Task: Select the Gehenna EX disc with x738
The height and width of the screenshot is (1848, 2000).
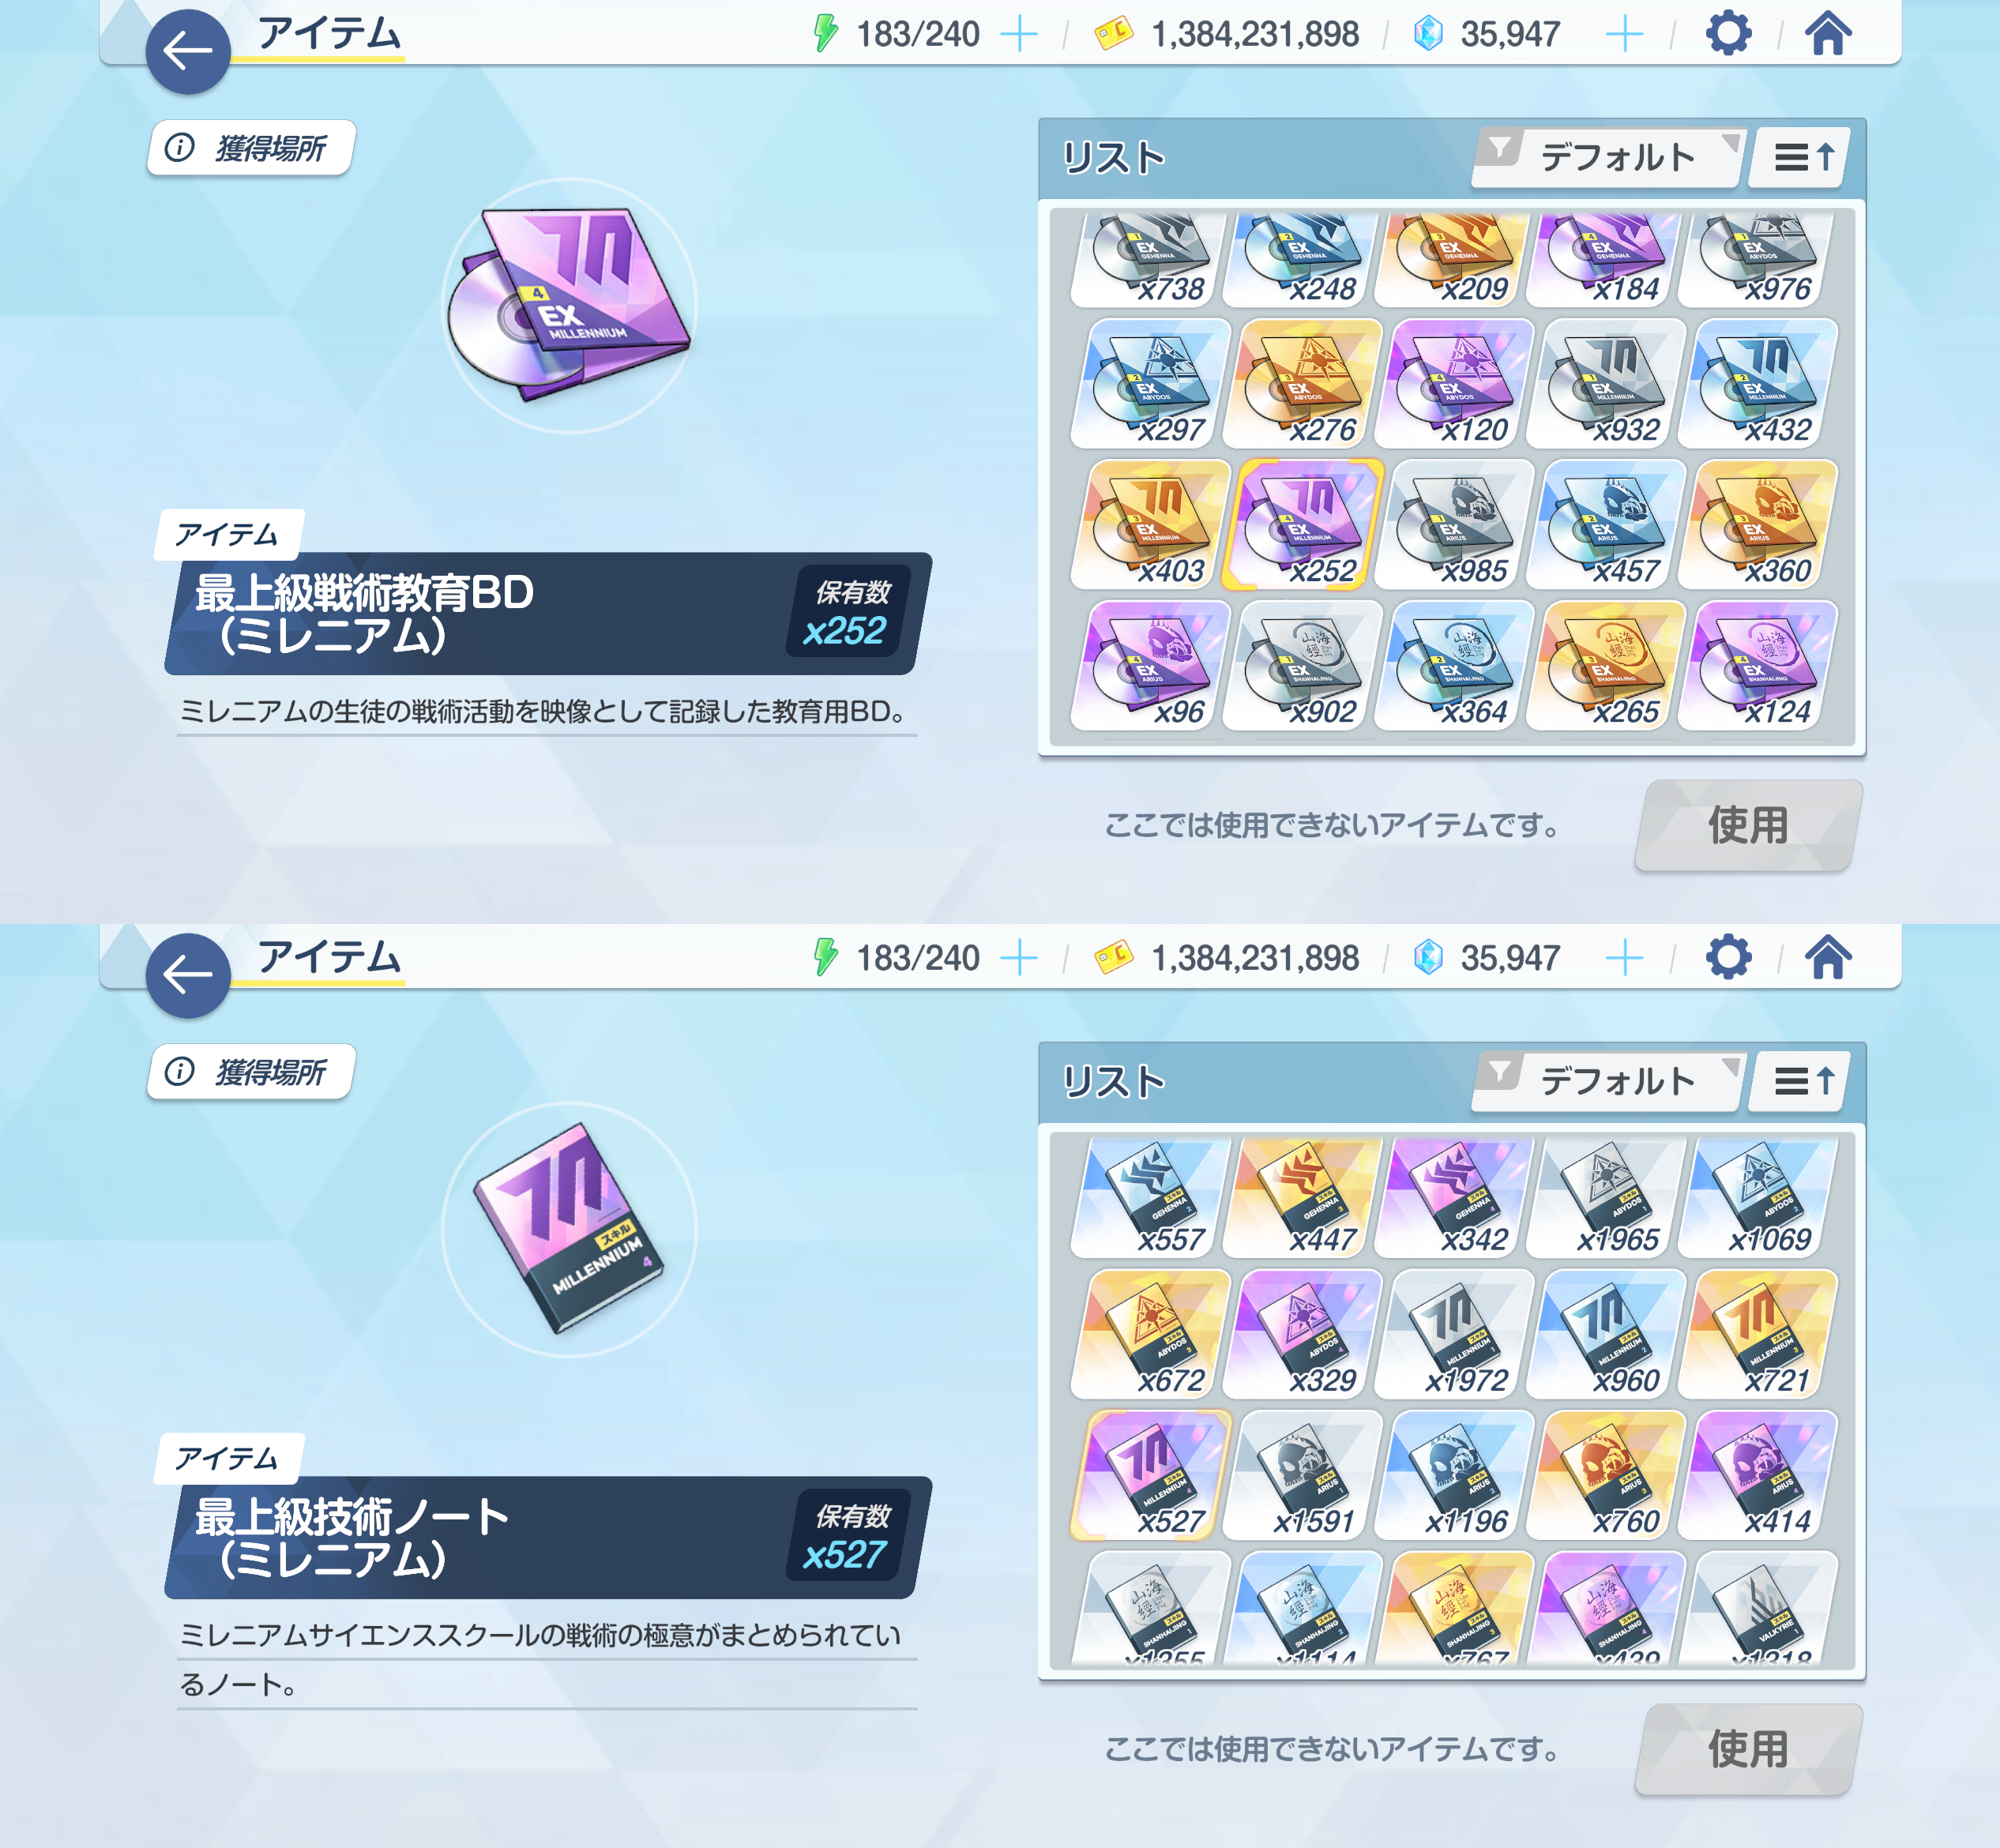Action: coord(1150,259)
